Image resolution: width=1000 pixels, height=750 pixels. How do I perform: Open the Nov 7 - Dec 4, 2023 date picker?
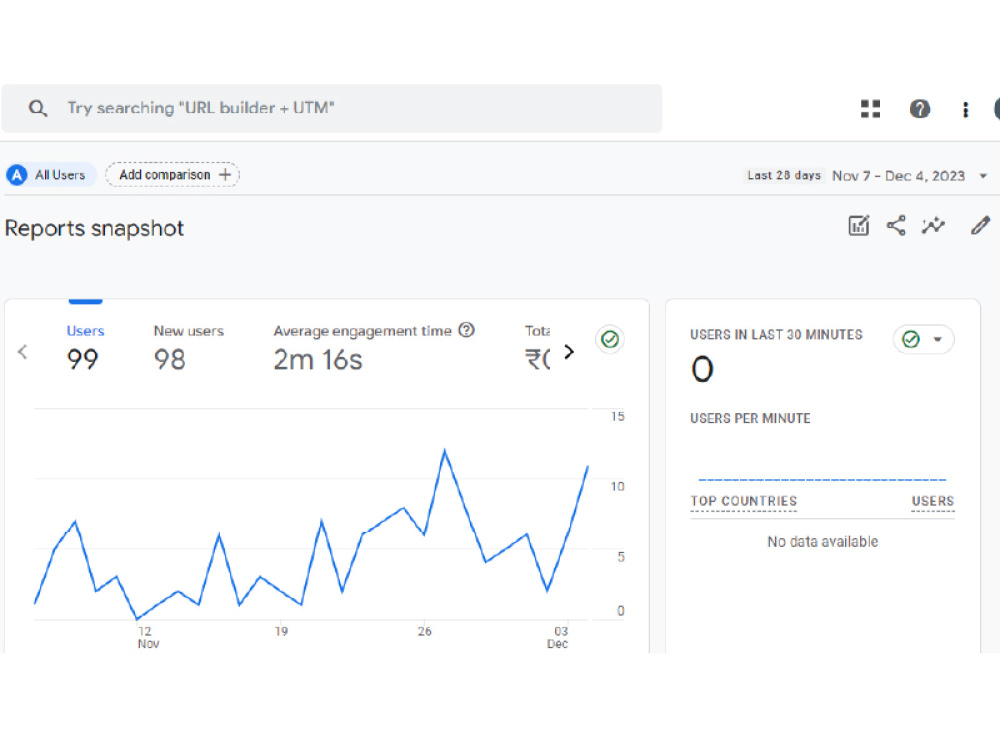898,176
